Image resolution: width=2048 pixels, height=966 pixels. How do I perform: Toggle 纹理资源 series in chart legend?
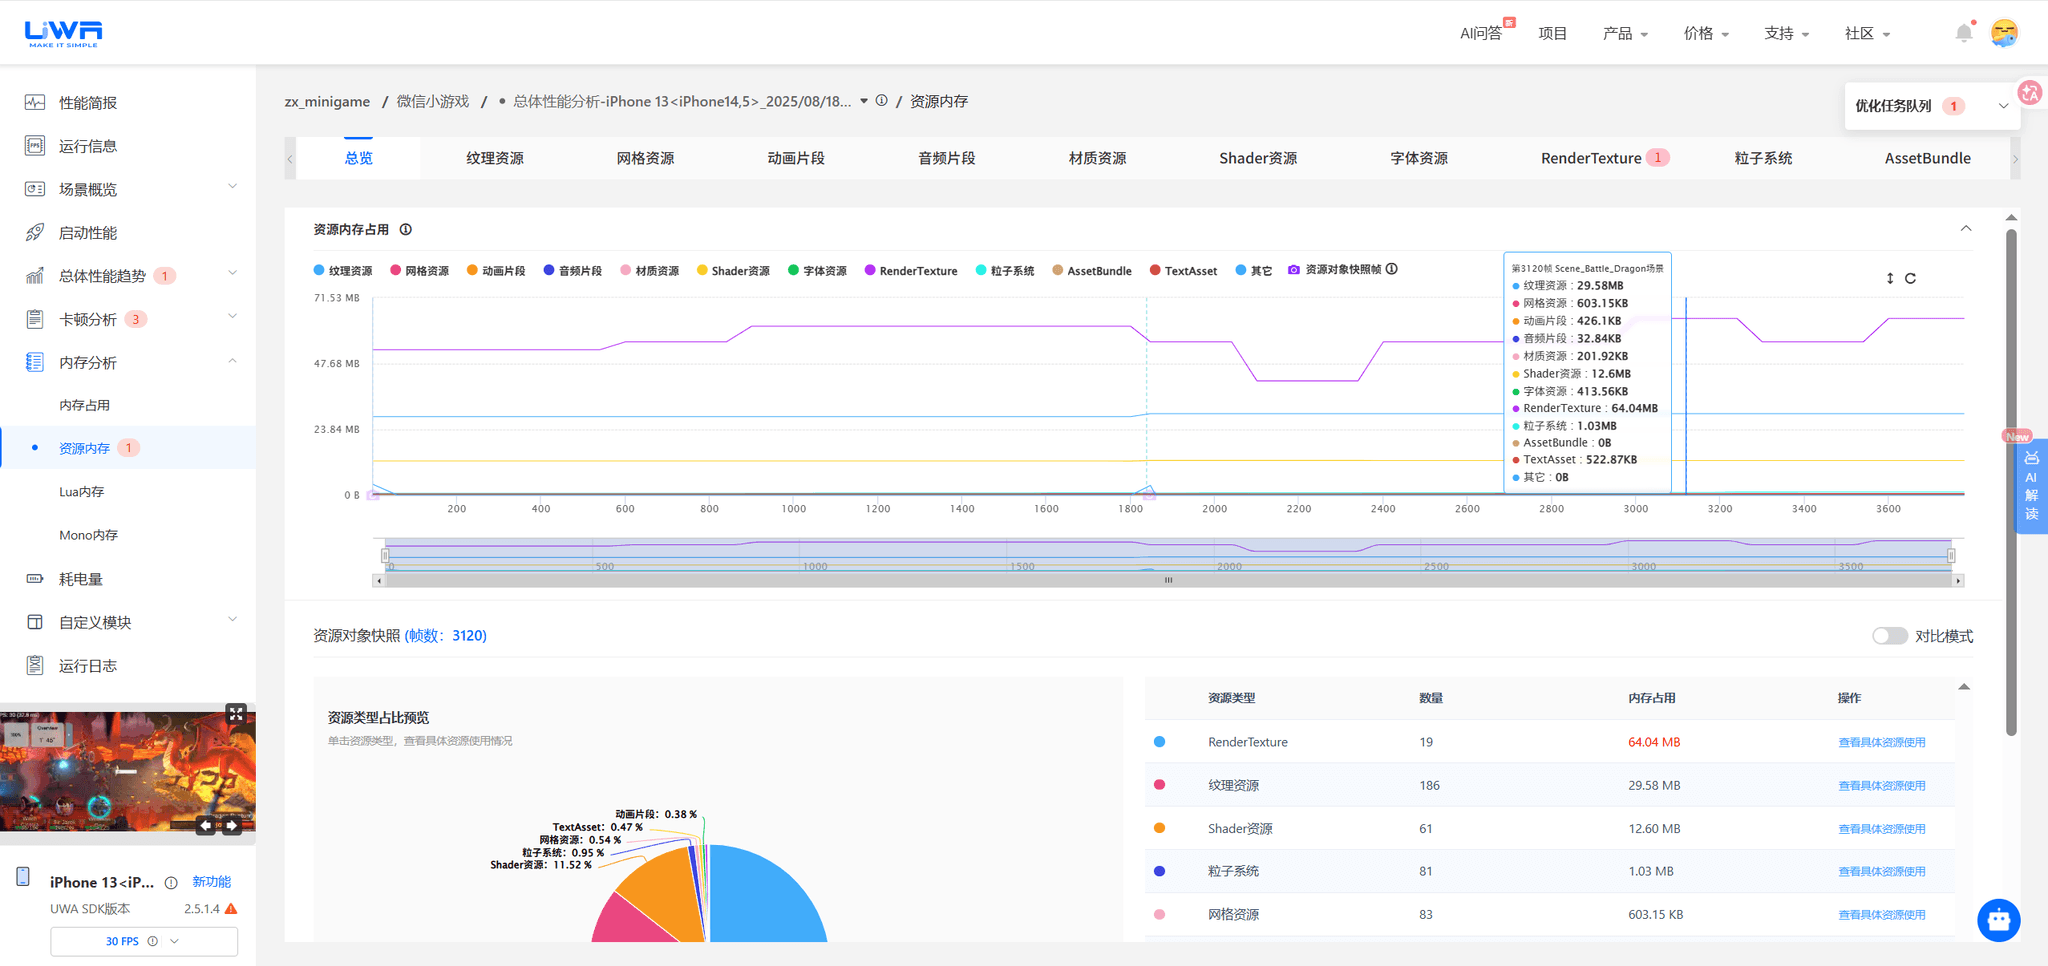click(343, 271)
